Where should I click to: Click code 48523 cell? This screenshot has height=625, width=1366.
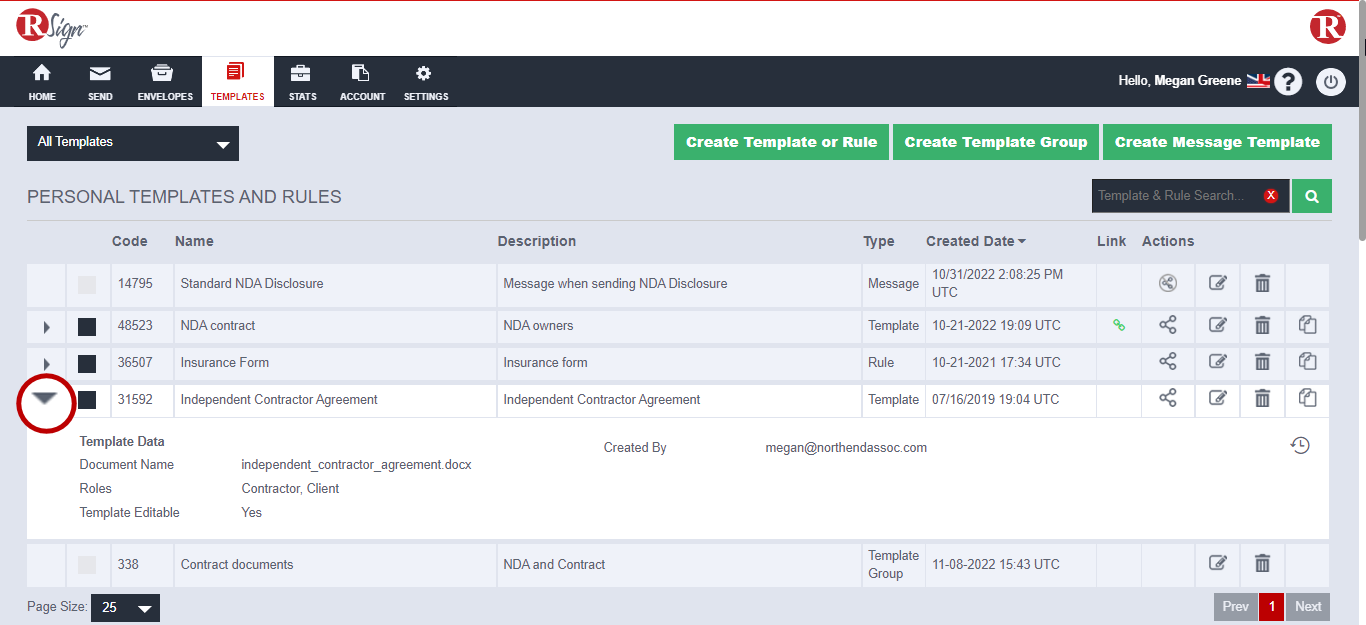142,326
